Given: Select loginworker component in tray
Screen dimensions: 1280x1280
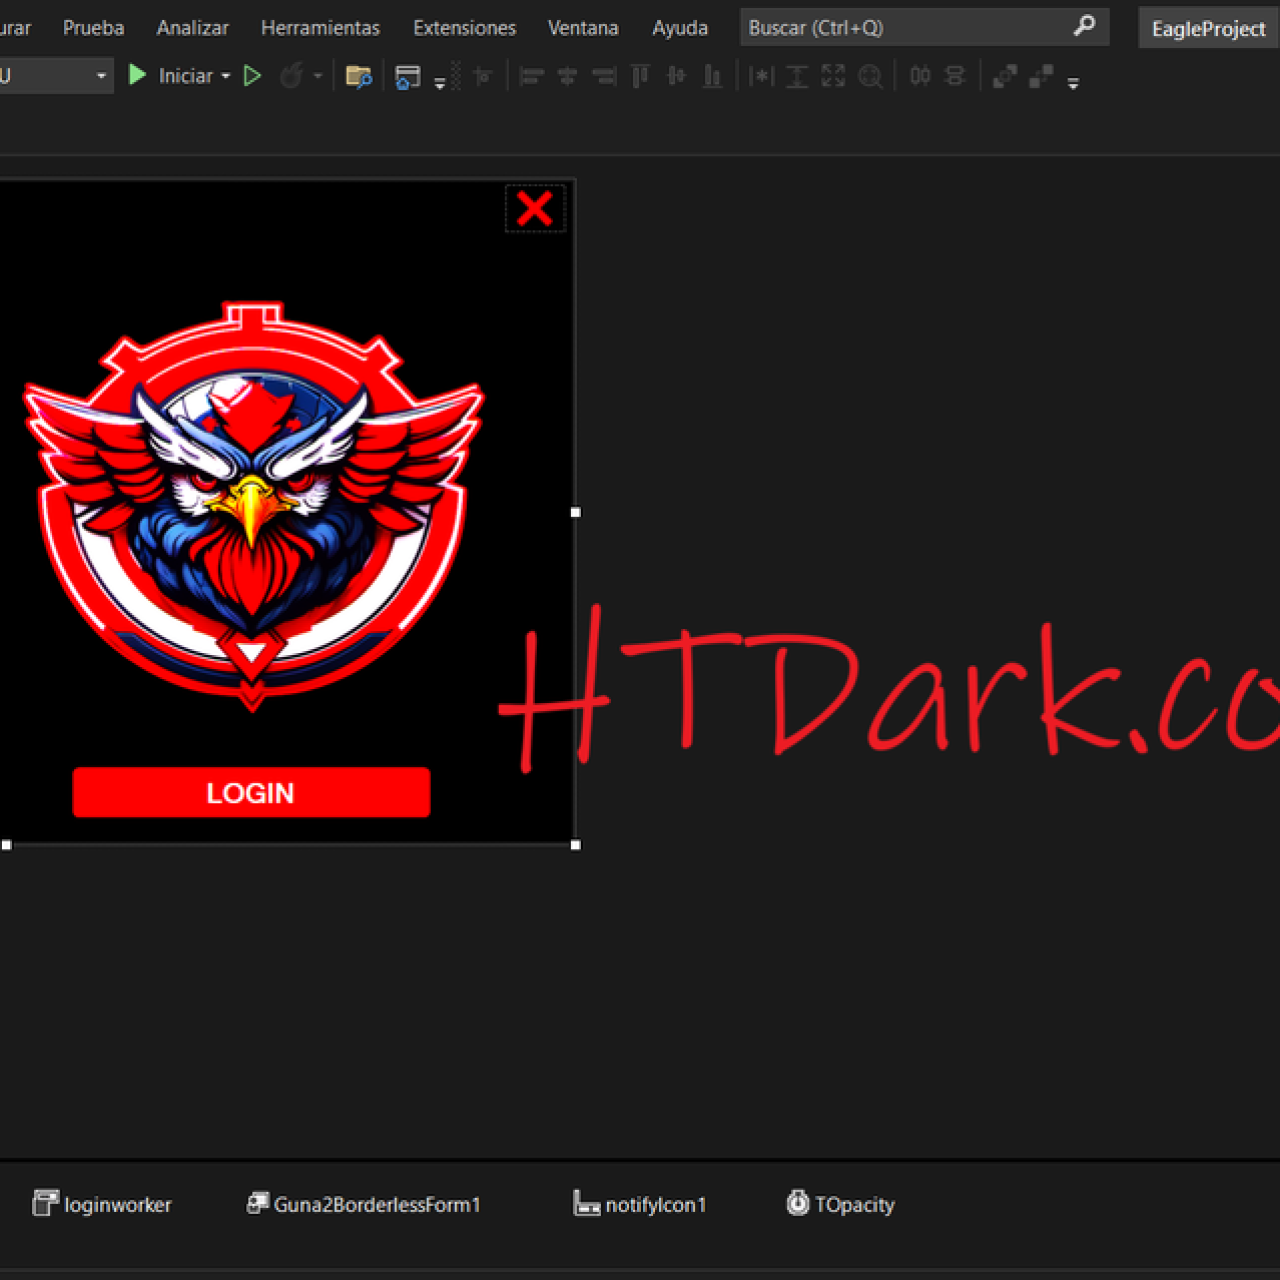Looking at the screenshot, I should tap(102, 1204).
